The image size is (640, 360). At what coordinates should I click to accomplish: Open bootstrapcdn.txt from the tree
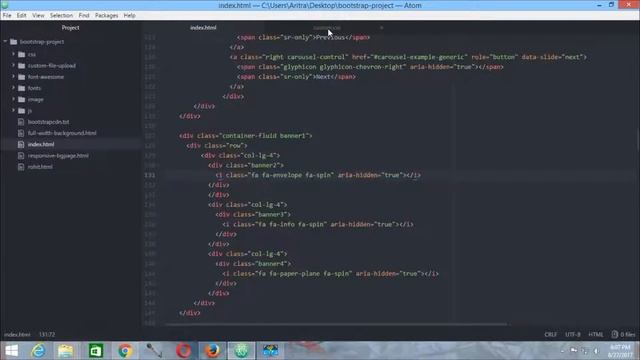(x=48, y=122)
